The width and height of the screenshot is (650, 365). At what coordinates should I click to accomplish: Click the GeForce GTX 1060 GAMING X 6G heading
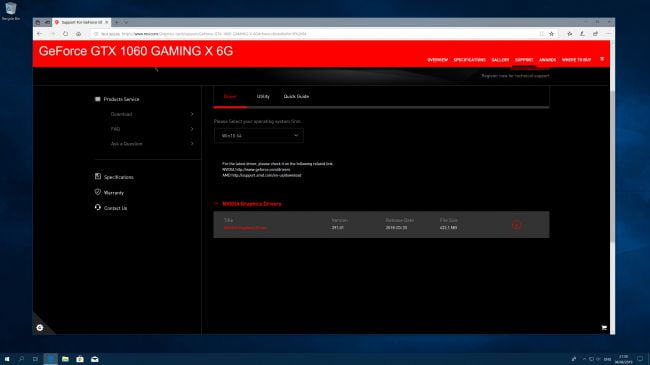point(136,51)
